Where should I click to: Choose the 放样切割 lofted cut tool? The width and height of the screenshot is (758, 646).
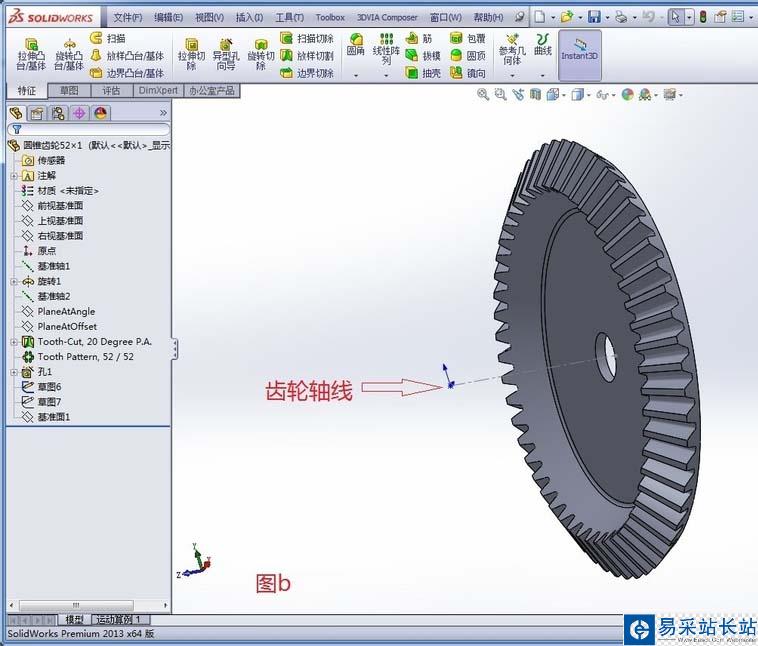coord(307,56)
